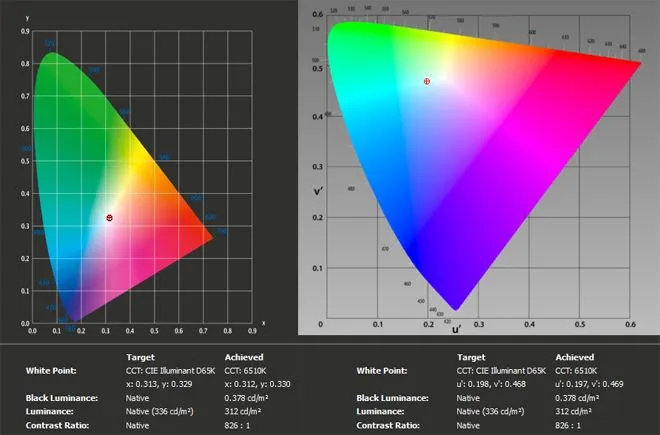Click the blue bottom tip of u'v' diagram

tap(456, 307)
